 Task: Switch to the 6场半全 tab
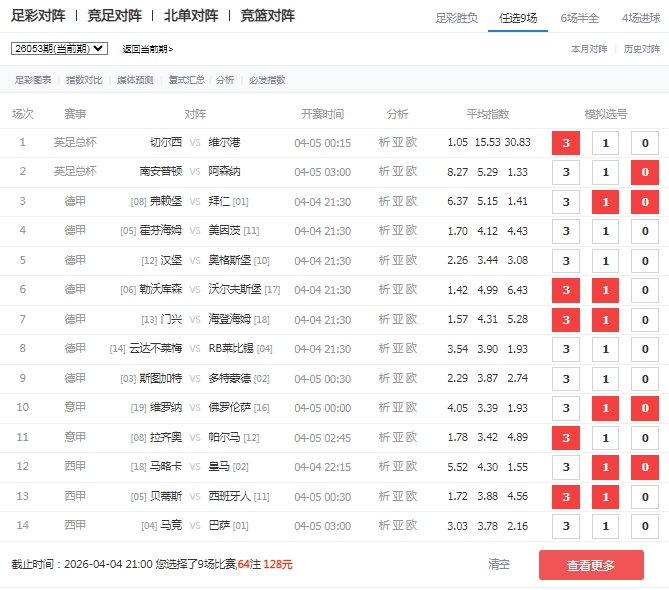pos(579,18)
